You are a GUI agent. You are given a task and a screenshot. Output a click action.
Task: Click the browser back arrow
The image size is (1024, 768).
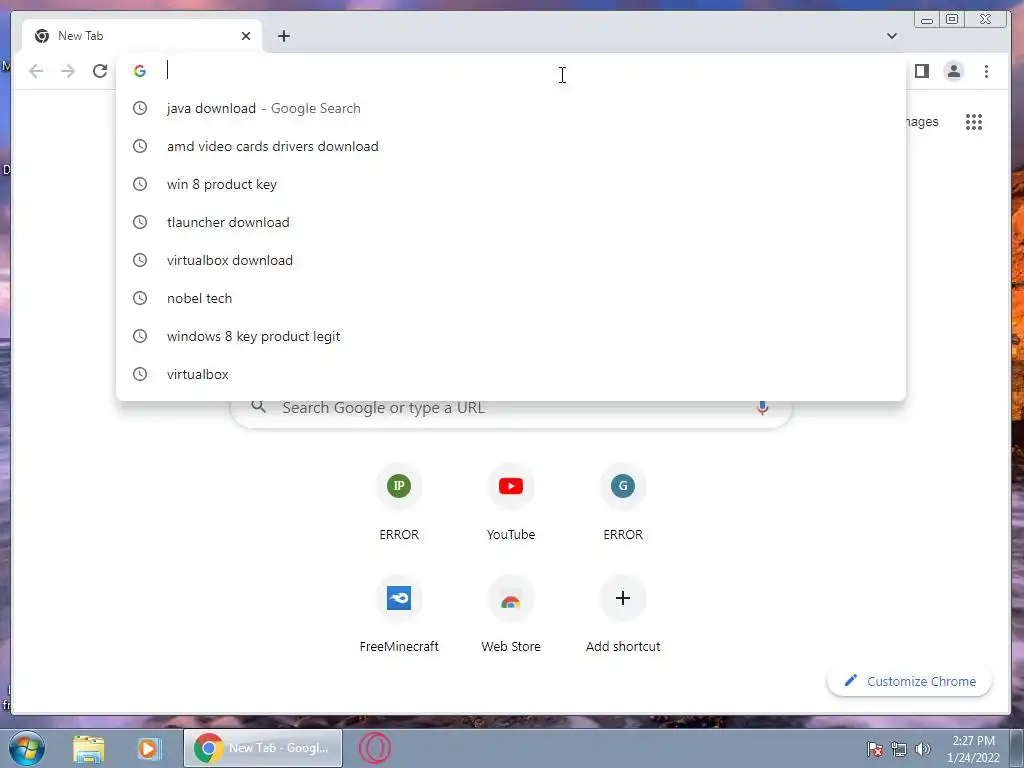tap(36, 71)
